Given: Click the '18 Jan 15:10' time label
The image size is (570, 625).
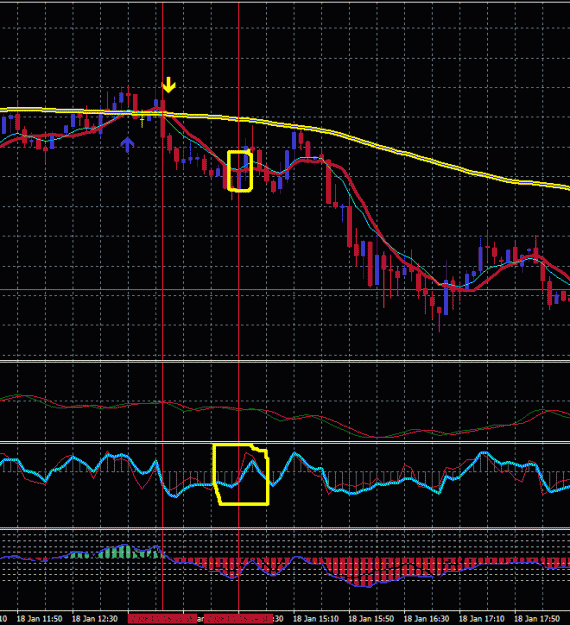Looking at the screenshot, I should click(x=316, y=619).
